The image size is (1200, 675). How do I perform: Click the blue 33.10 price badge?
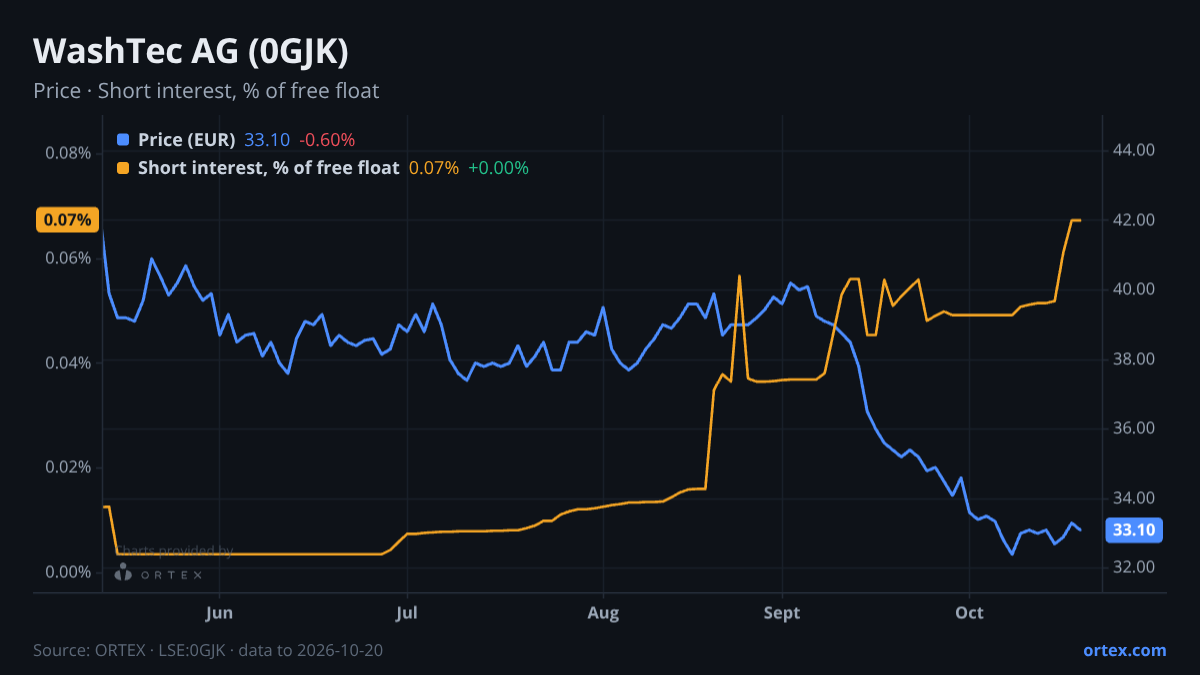tap(1134, 530)
